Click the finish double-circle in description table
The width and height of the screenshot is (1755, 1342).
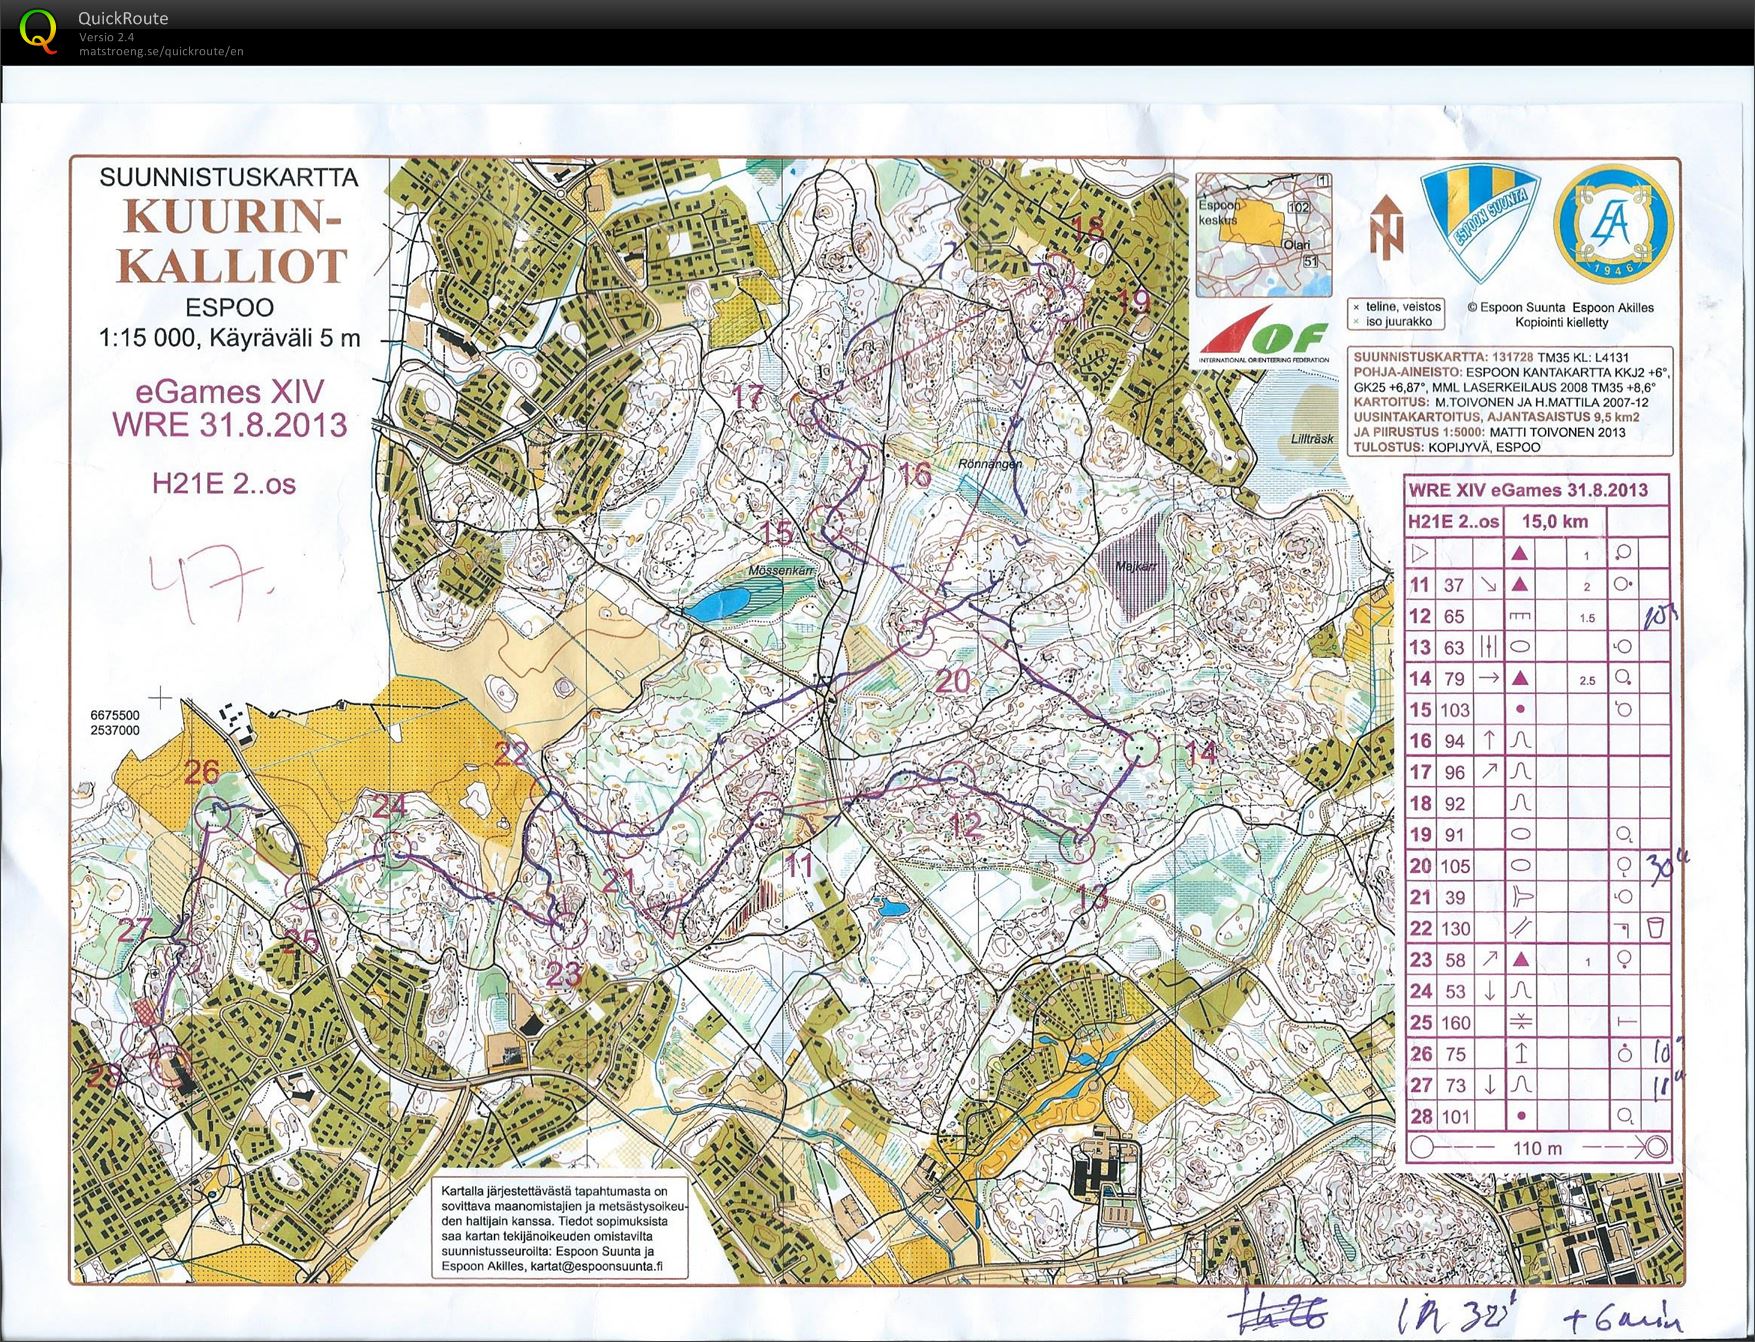[1655, 1147]
